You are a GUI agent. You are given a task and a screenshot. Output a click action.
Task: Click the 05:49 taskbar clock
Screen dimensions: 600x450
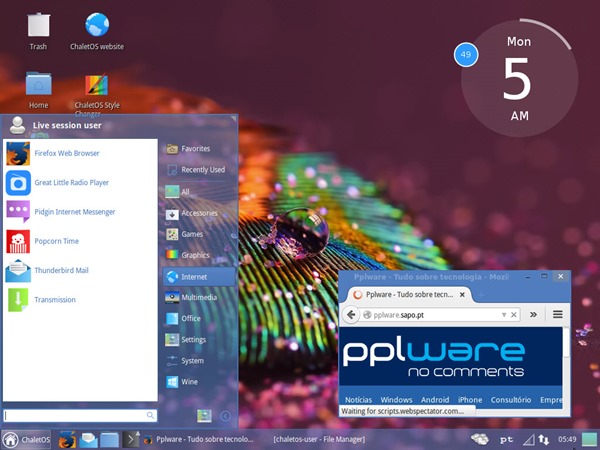[567, 439]
